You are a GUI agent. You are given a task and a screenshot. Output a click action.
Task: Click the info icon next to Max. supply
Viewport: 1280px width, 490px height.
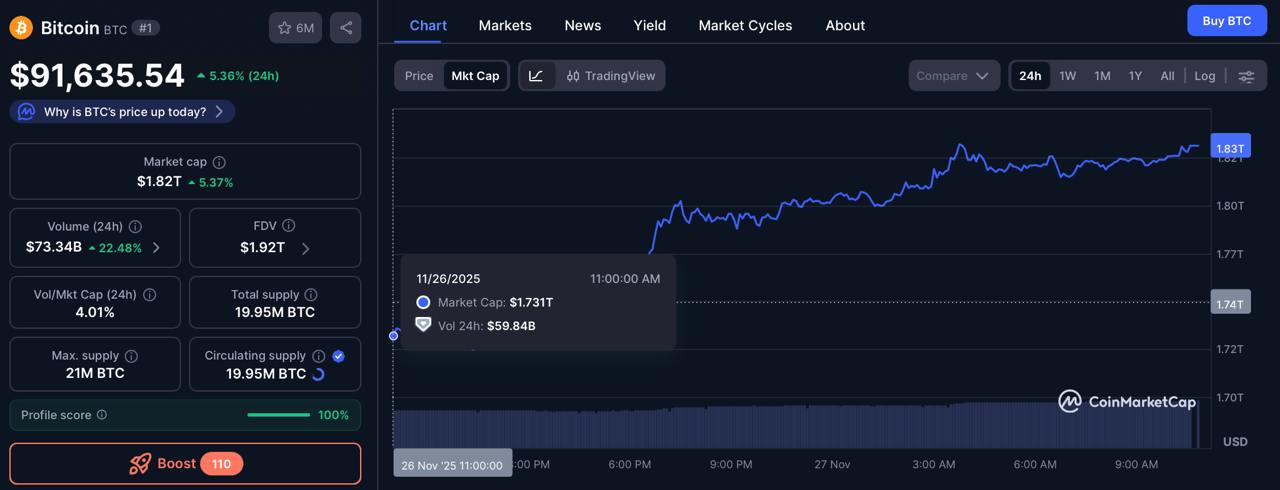click(x=131, y=356)
